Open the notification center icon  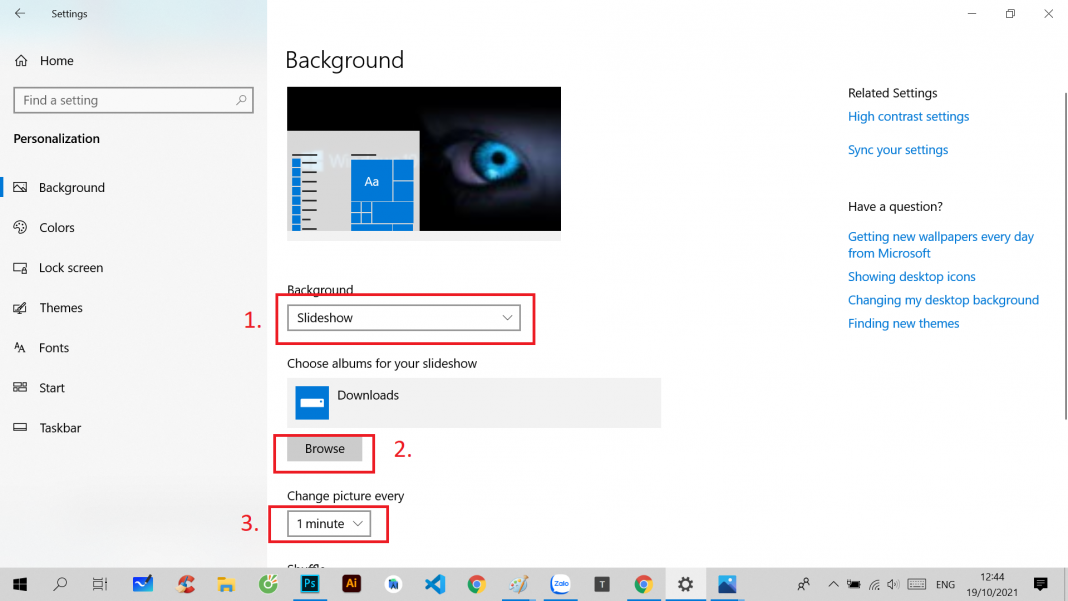pos(1040,584)
